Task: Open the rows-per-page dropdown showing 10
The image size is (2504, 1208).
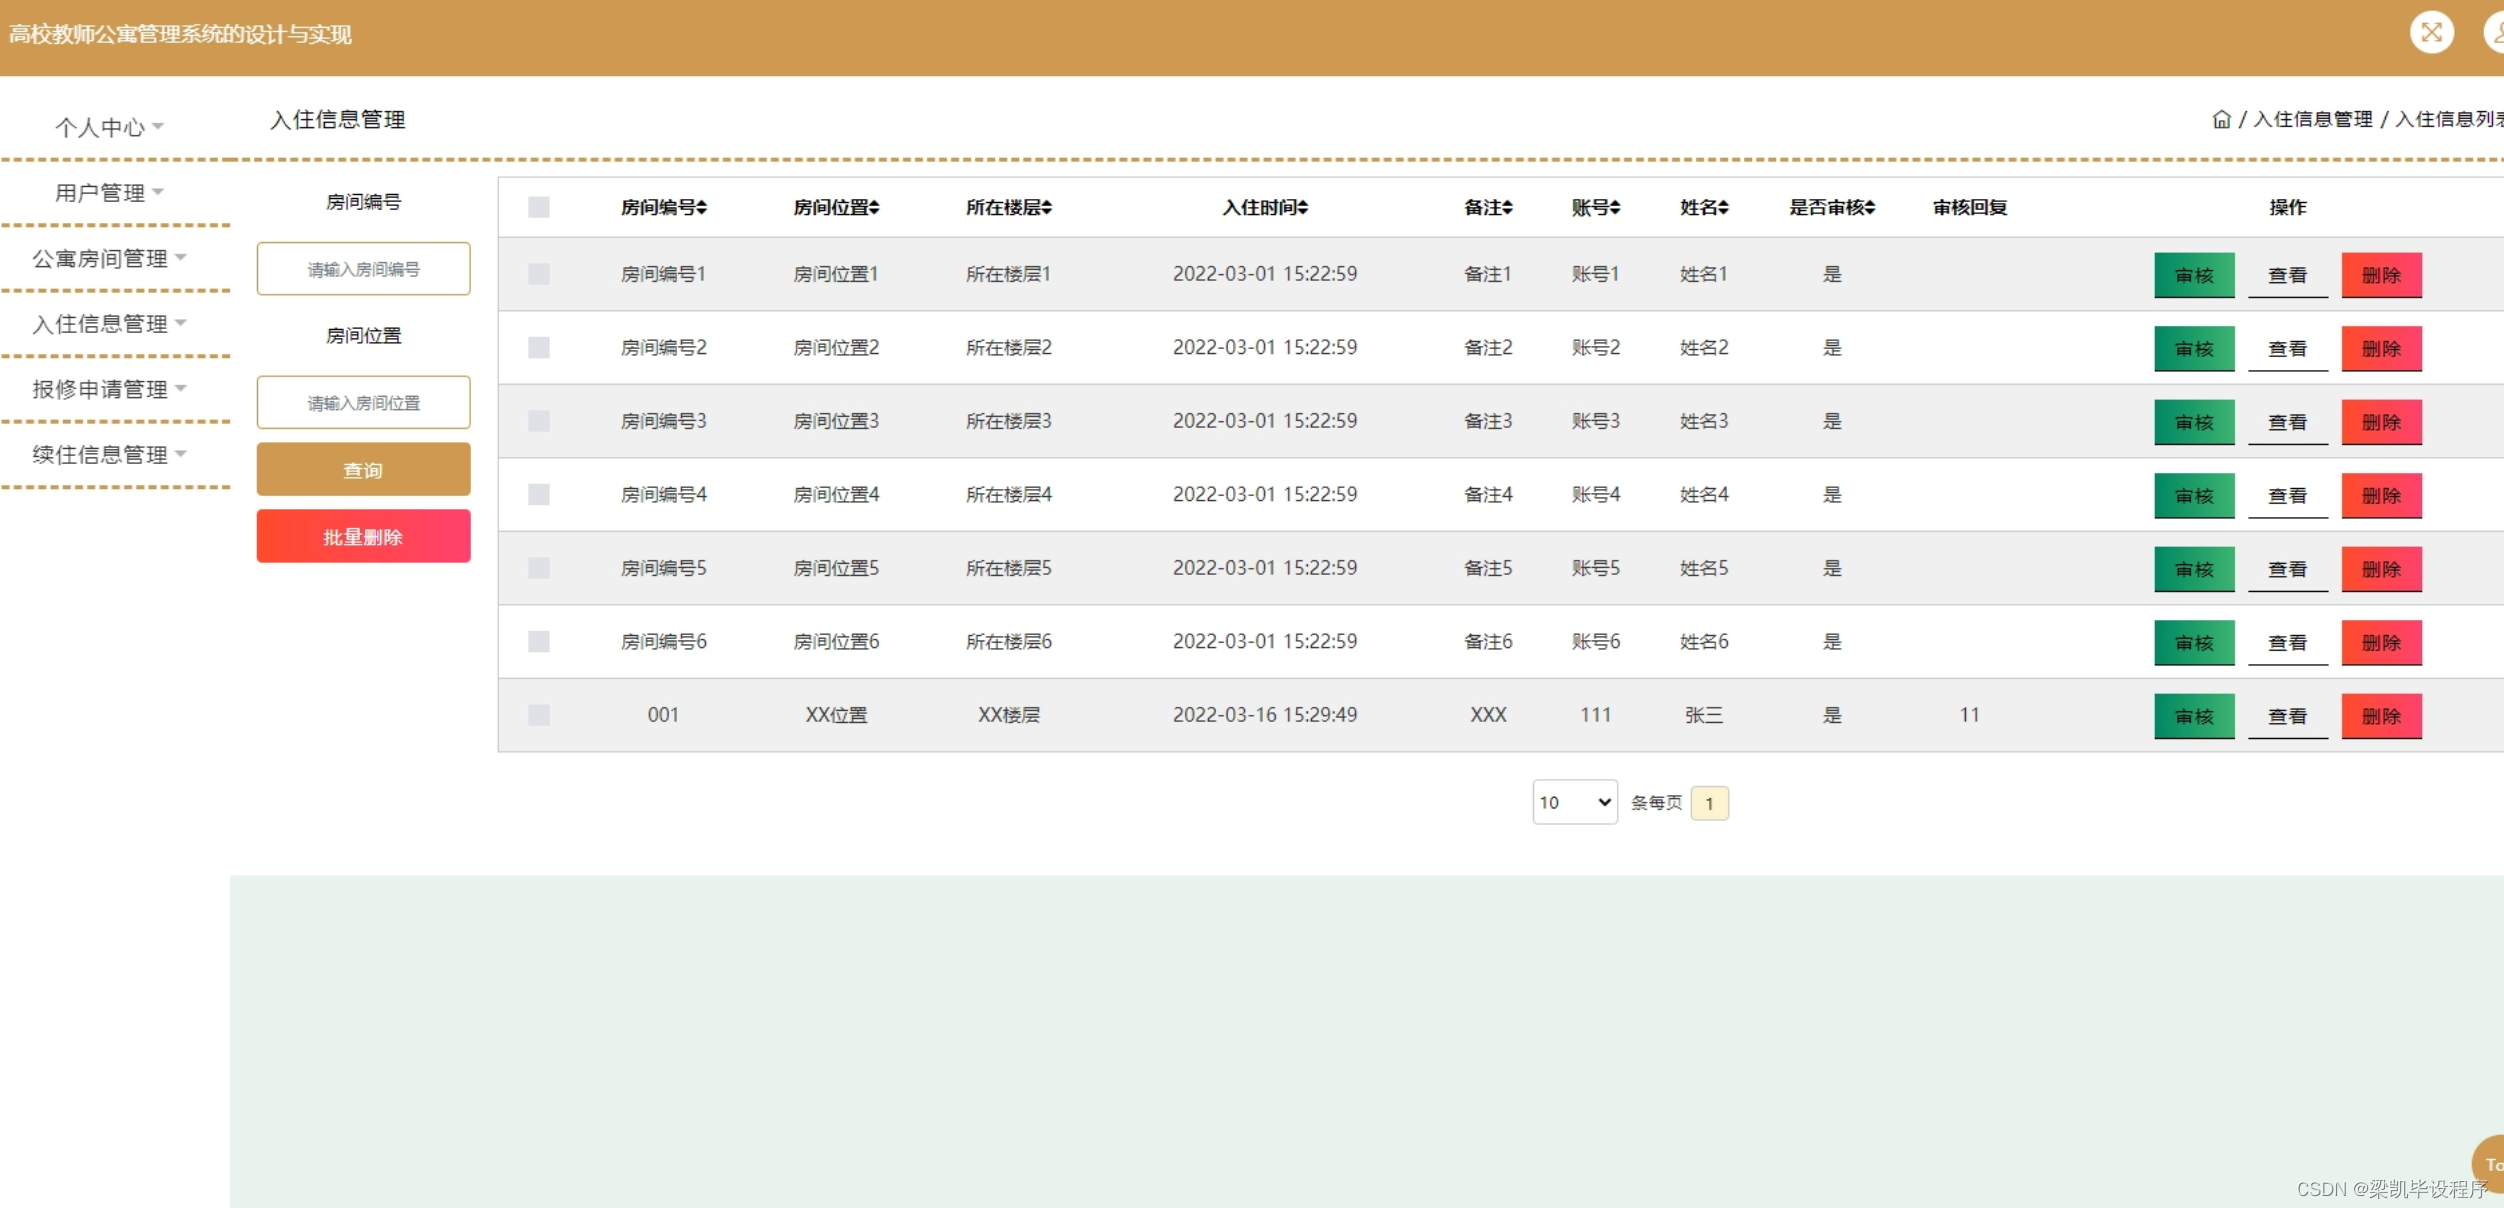Action: click(x=1574, y=802)
